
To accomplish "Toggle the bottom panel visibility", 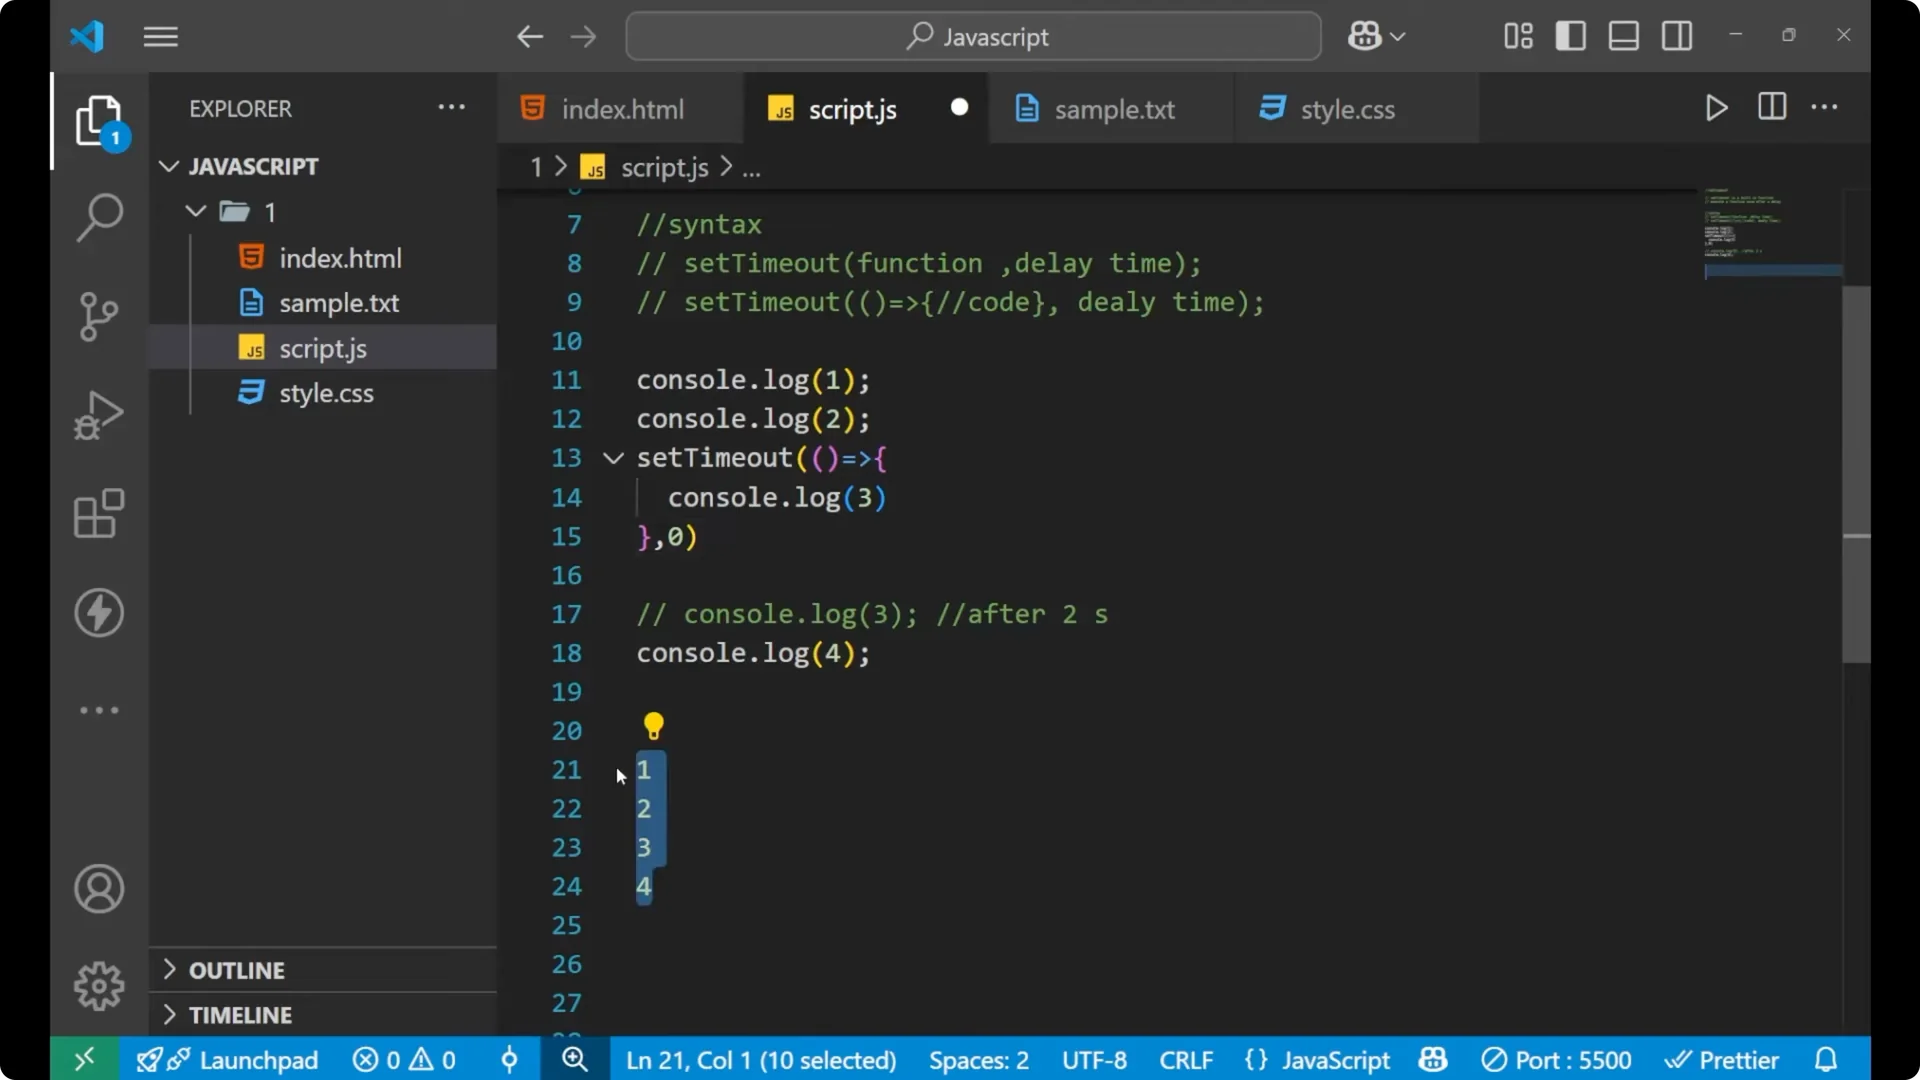I will (x=1622, y=35).
